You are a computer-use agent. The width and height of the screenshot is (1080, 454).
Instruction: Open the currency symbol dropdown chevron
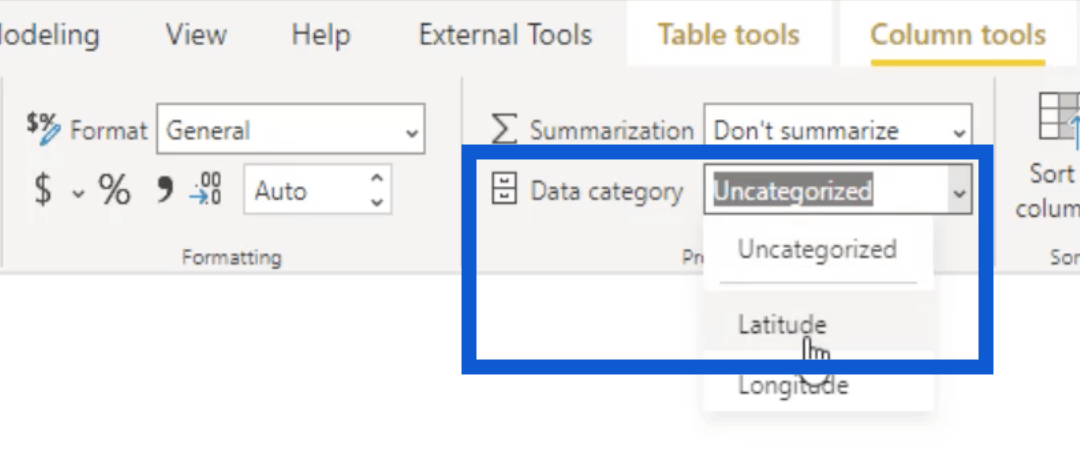(x=79, y=194)
